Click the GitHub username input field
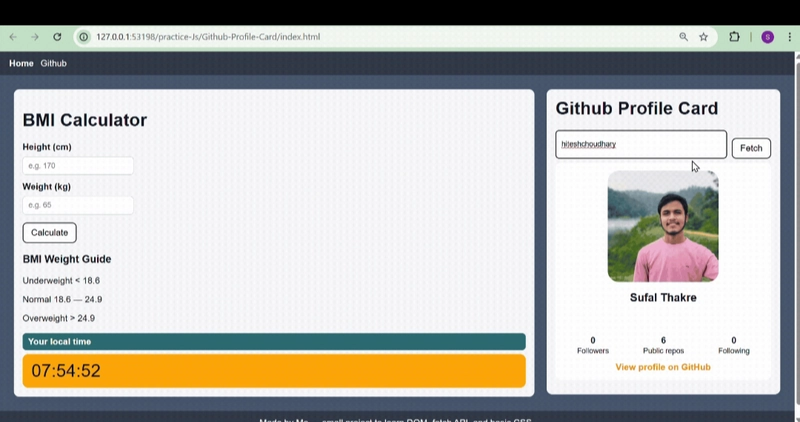 [x=641, y=145]
